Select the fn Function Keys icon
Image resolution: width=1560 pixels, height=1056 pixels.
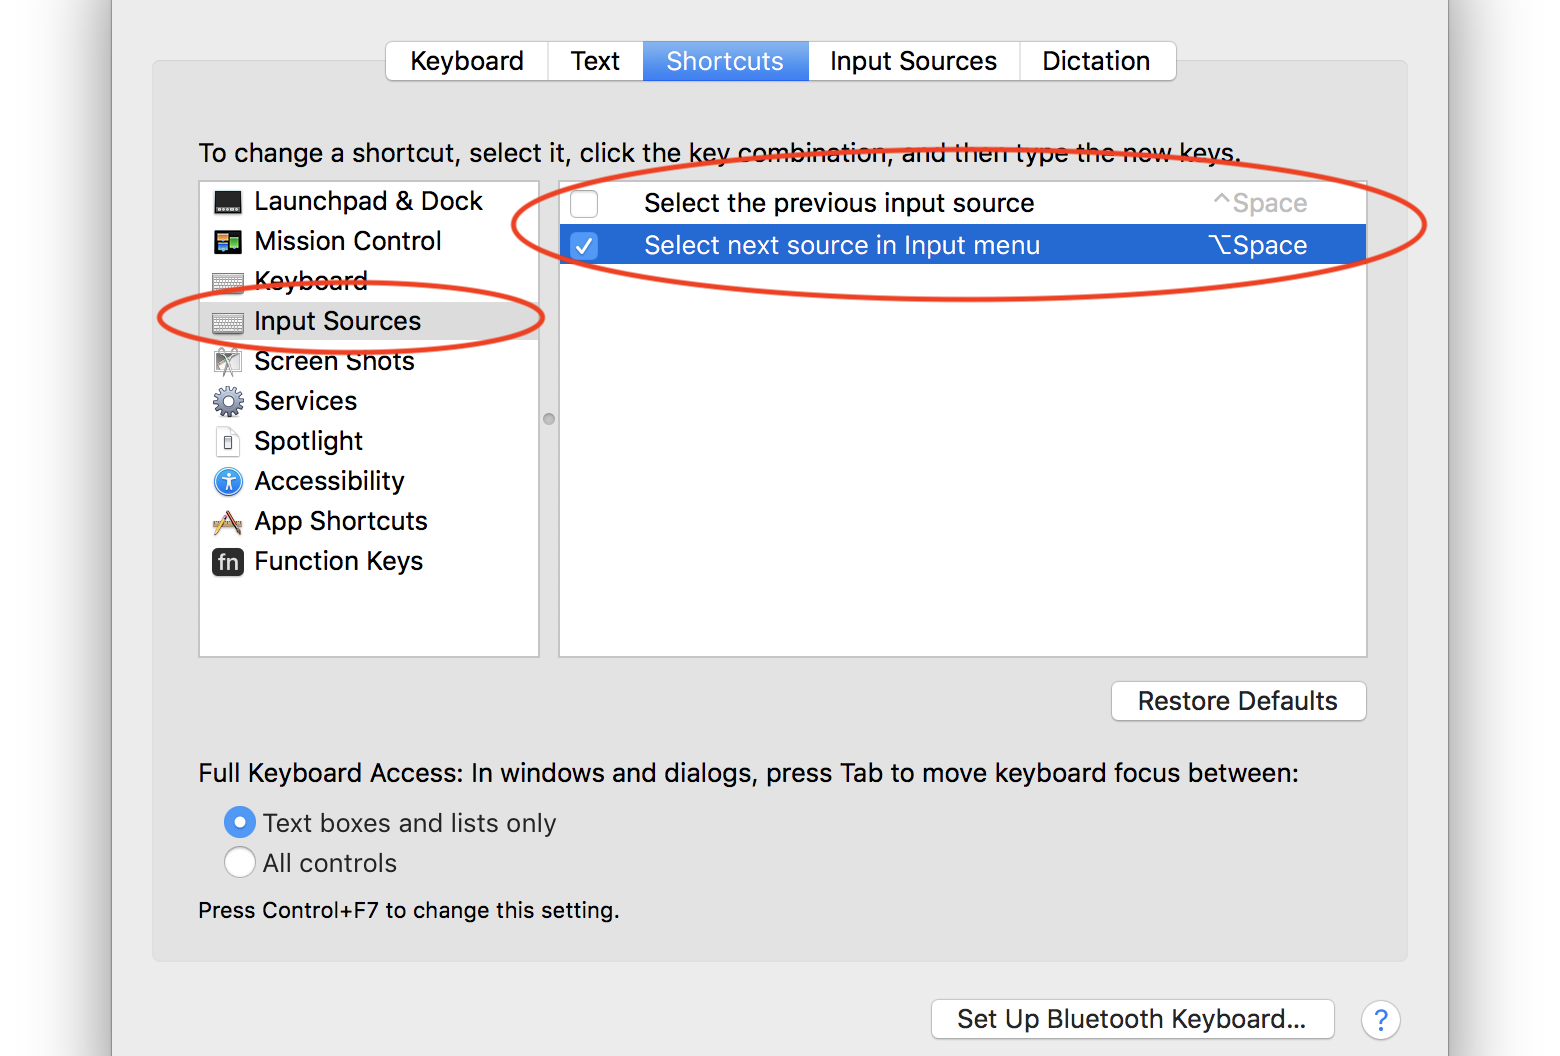coord(228,562)
